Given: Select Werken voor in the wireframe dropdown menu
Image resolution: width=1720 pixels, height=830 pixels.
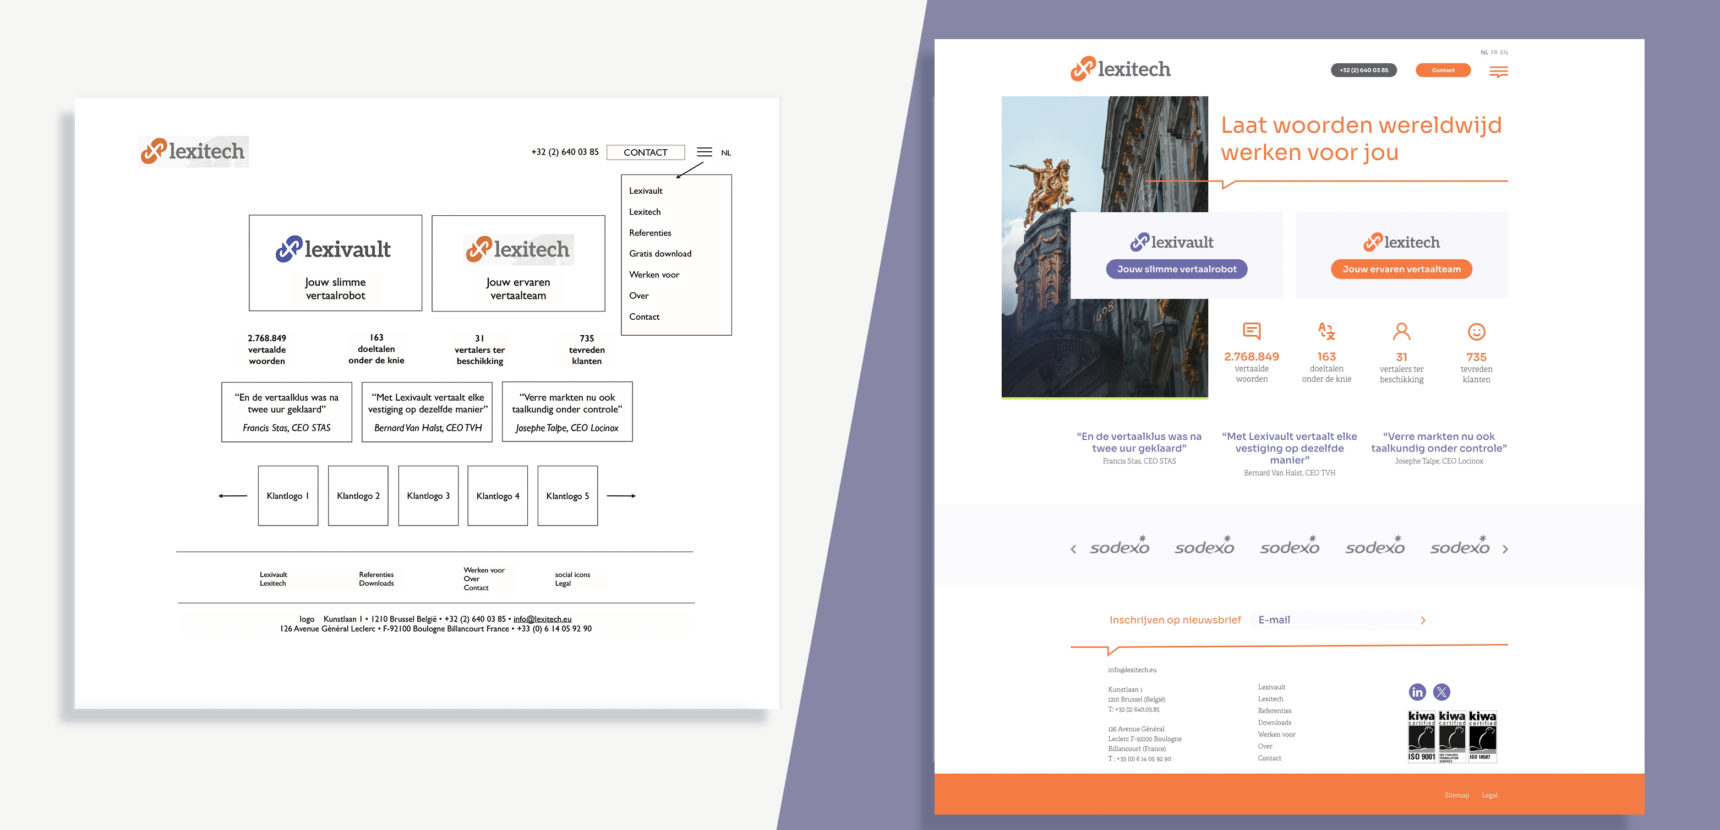Looking at the screenshot, I should click(x=654, y=275).
